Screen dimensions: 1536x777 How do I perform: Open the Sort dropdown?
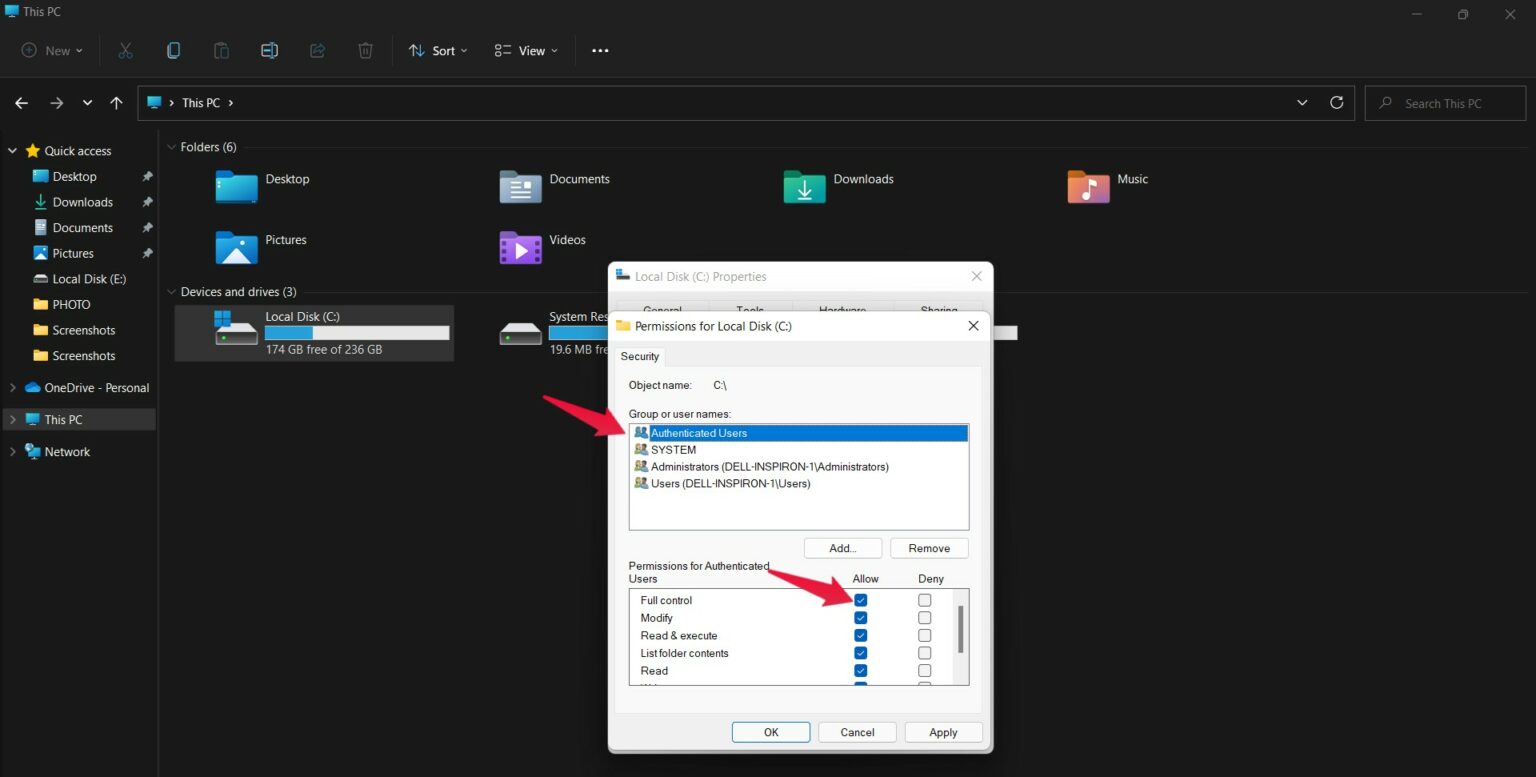coord(437,50)
